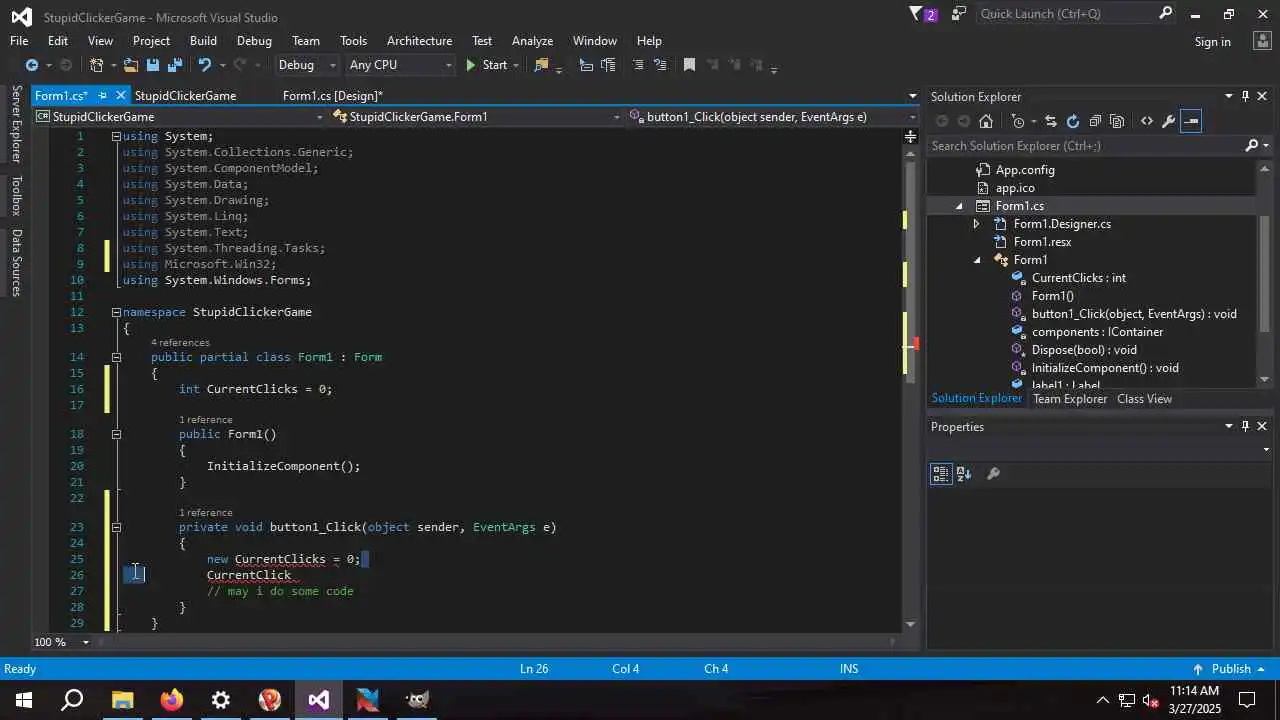Click the decrease line indent icon
Viewport: 1280px width, 720px height.
point(586,65)
